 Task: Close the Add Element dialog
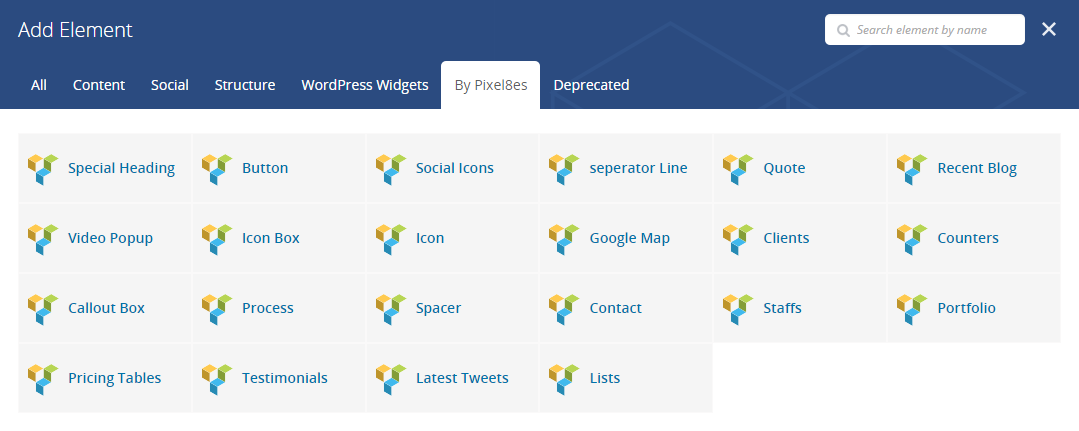1049,29
